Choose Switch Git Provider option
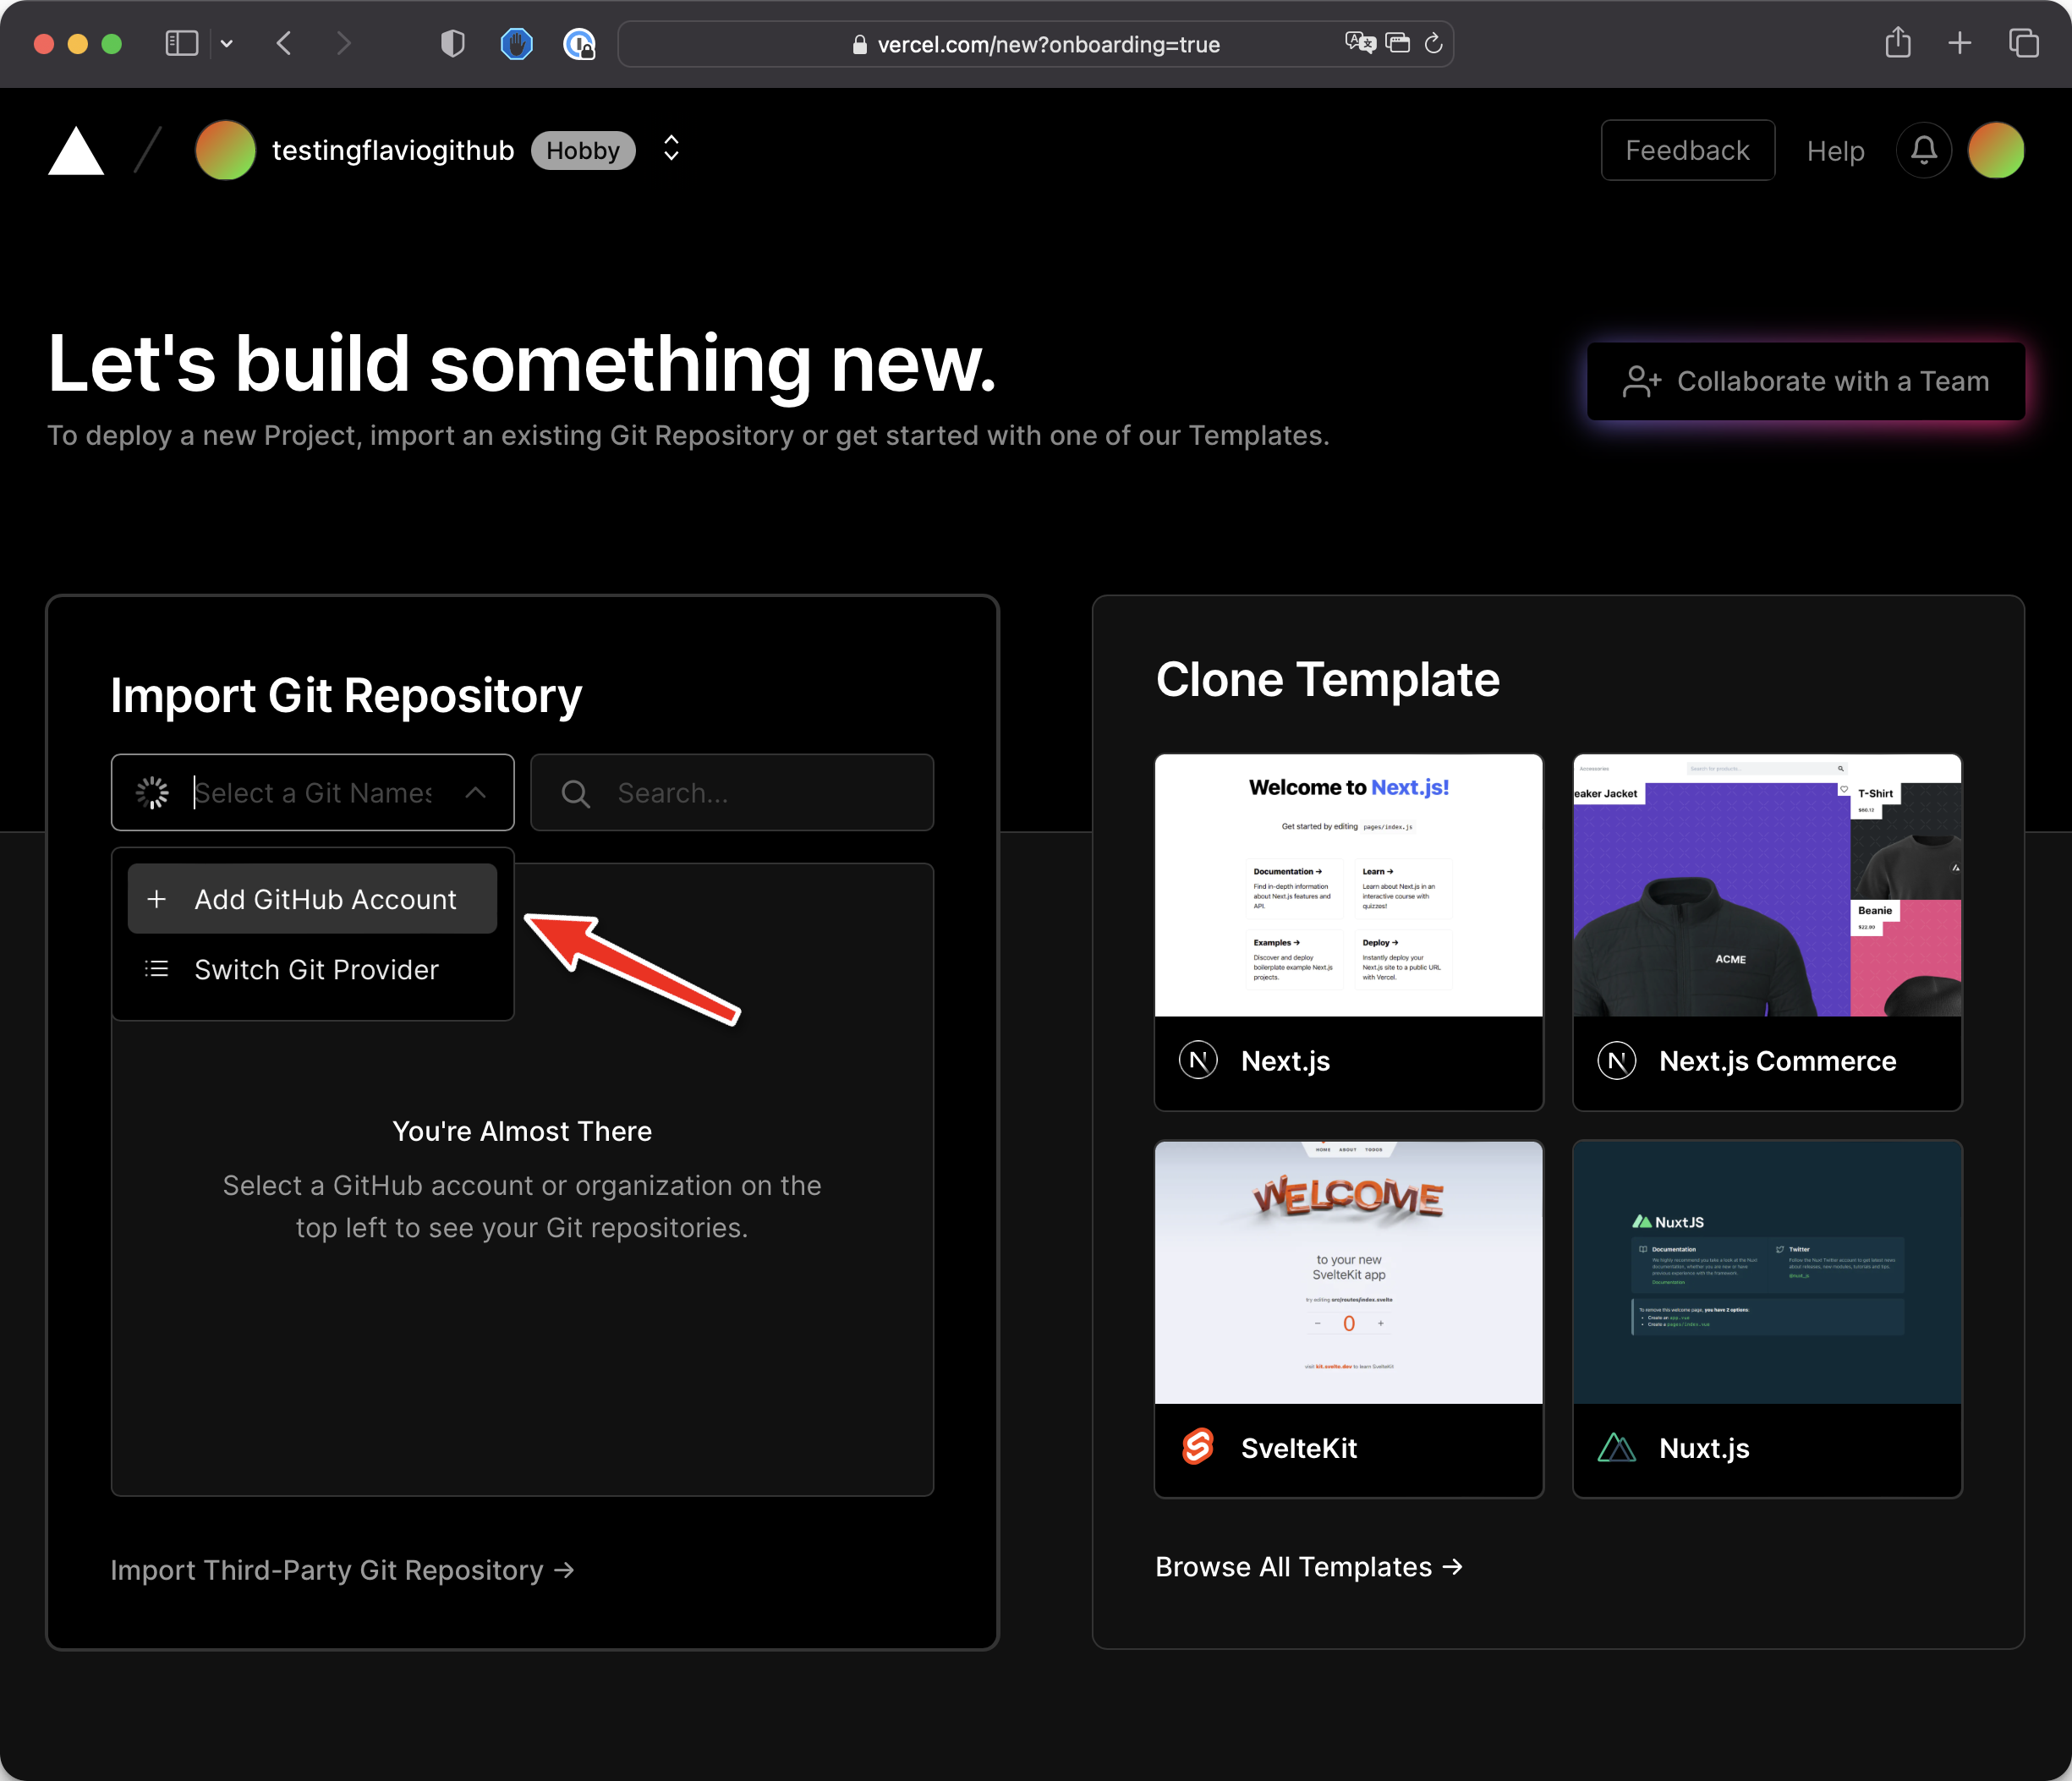 pyautogui.click(x=315, y=969)
